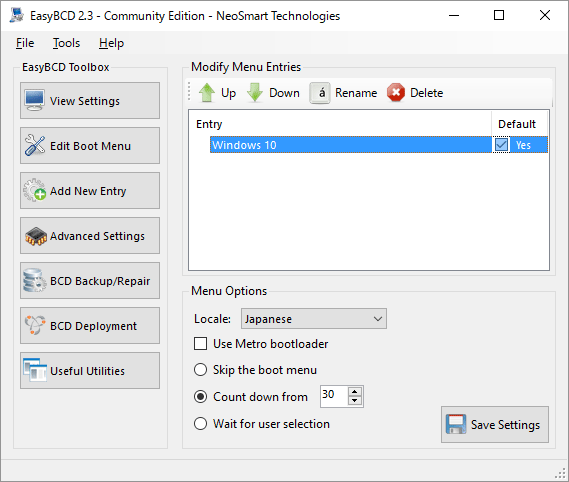
Task: Select Wait for user selection option
Action: tap(201, 424)
